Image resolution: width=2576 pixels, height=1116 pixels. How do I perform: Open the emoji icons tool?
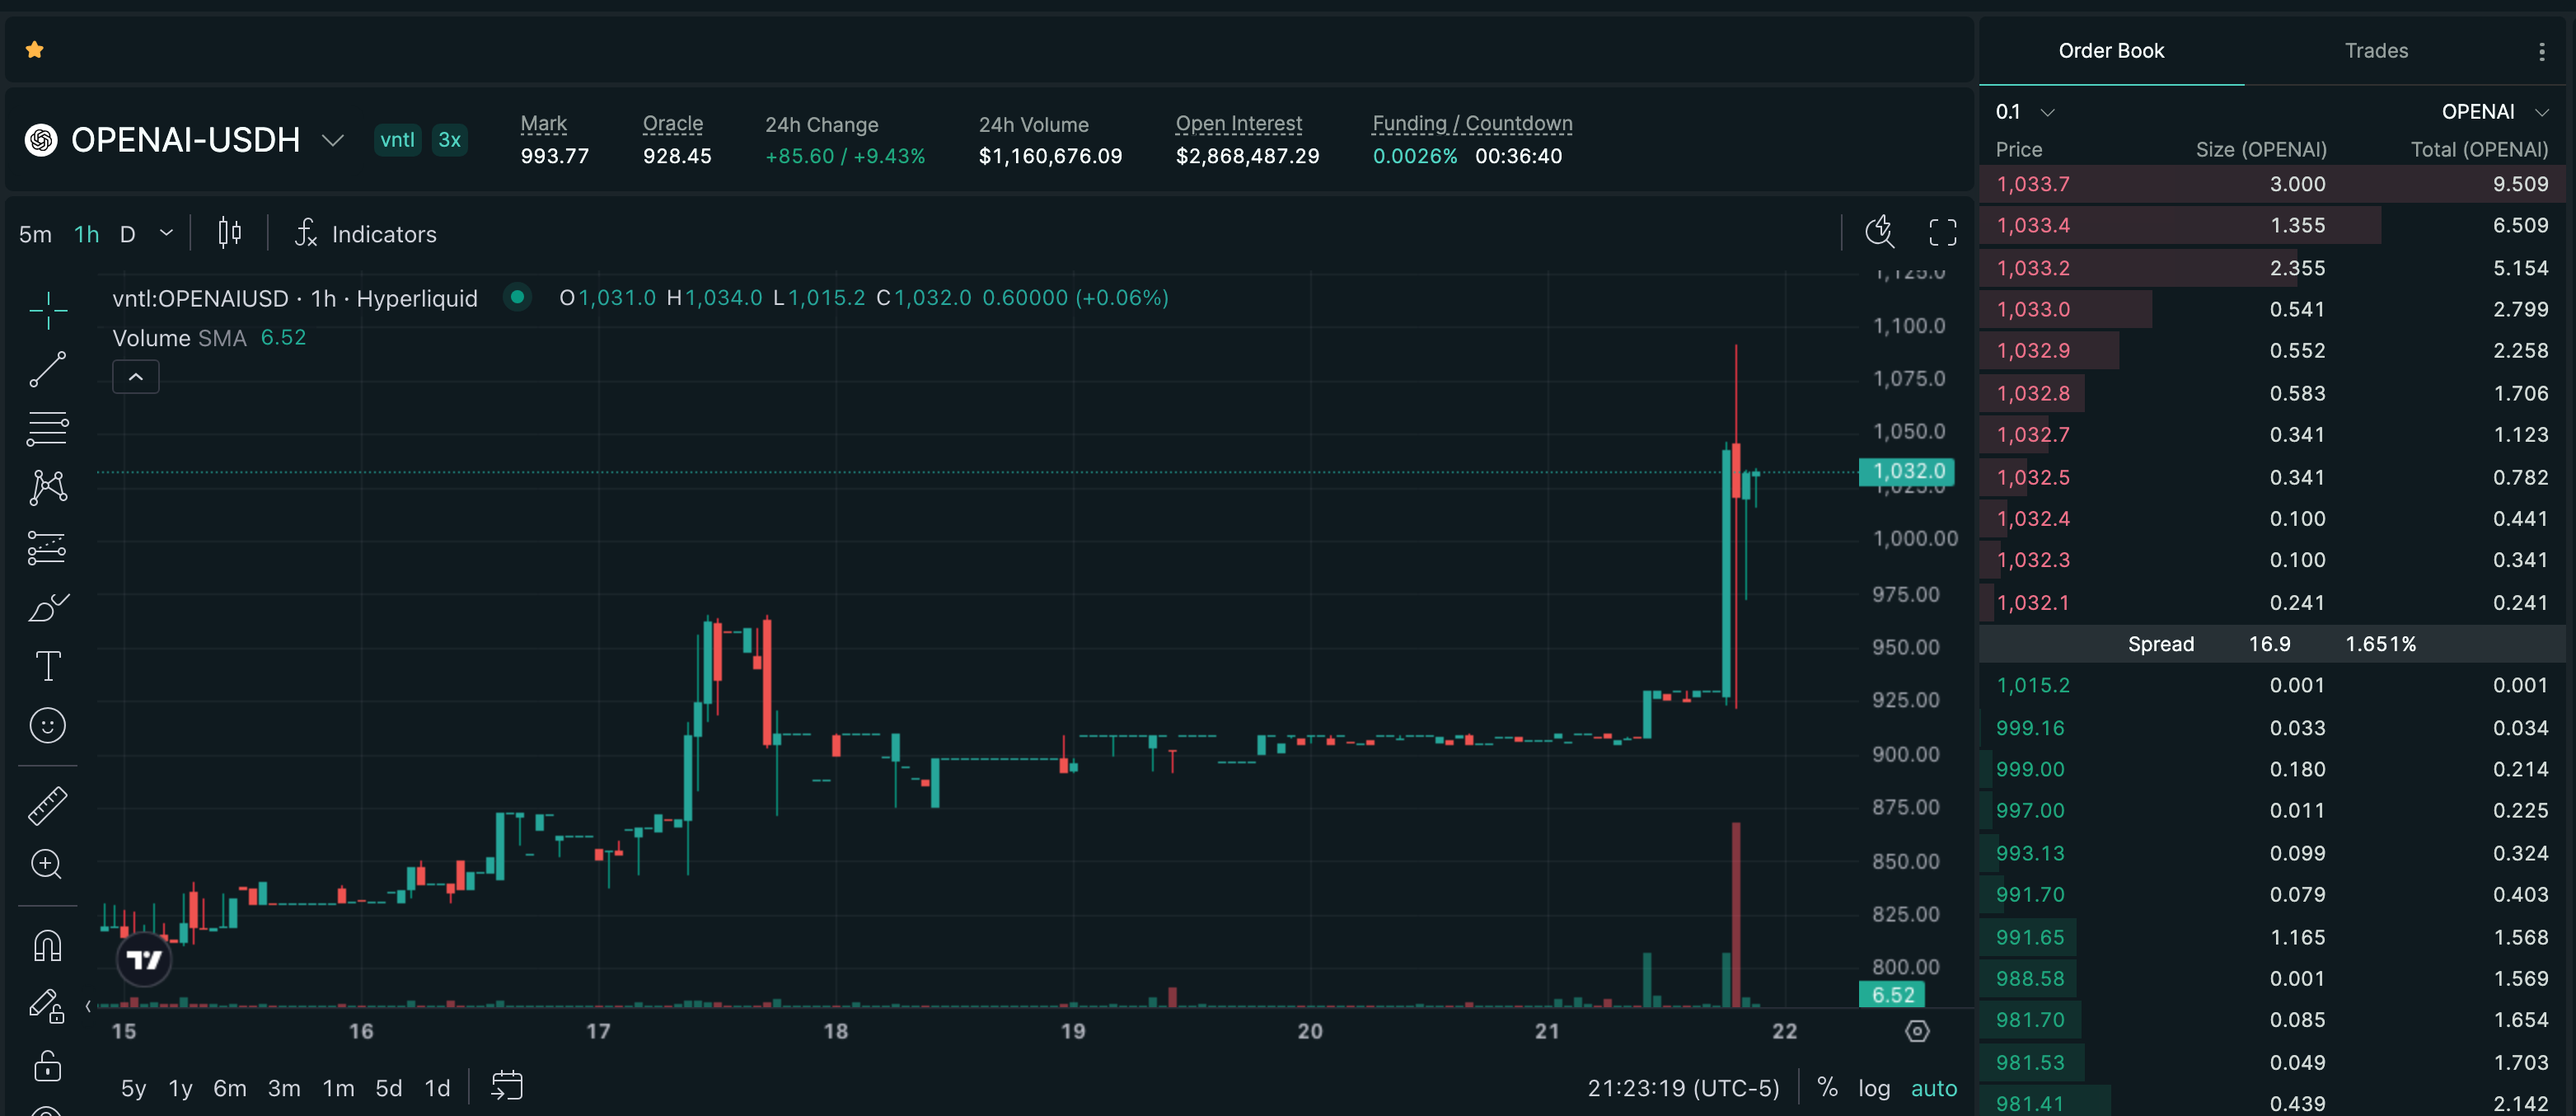[47, 726]
